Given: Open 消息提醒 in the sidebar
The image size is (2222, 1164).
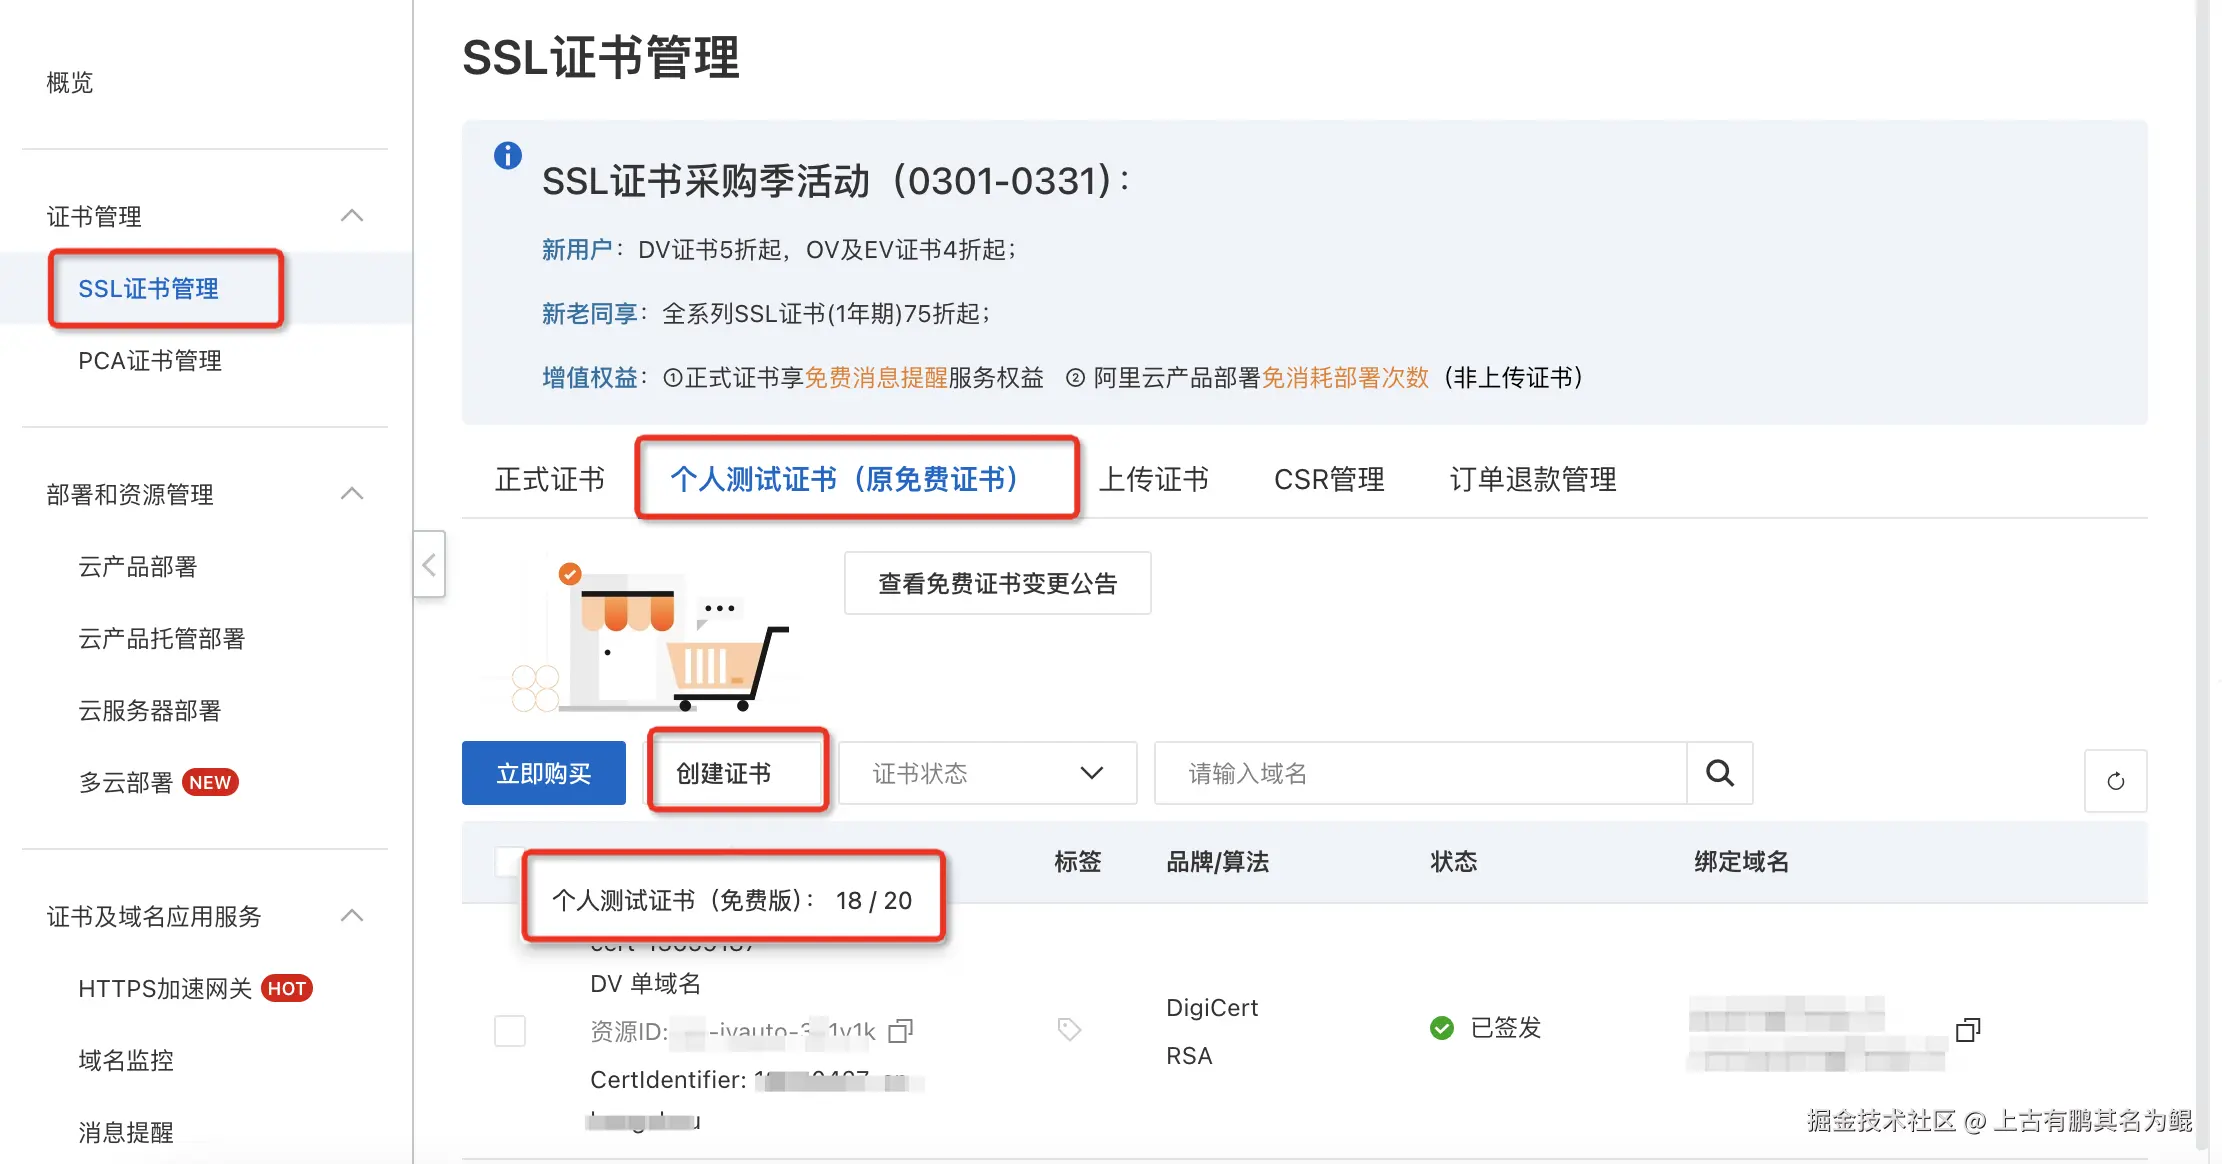Looking at the screenshot, I should (126, 1132).
